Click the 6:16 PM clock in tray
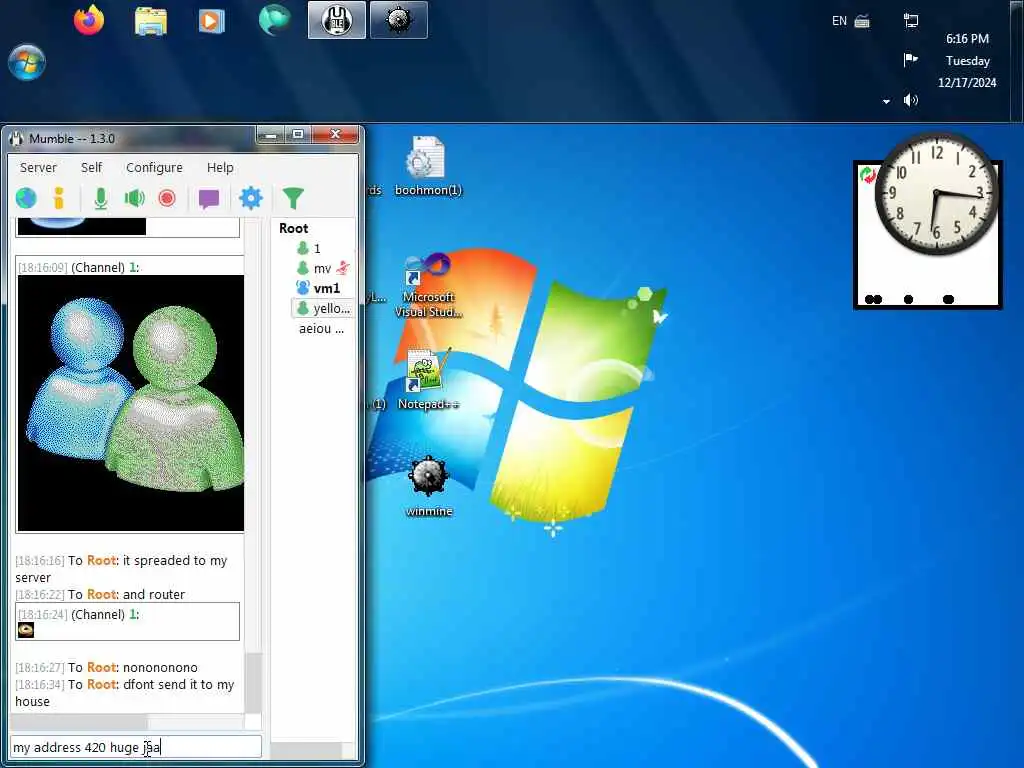 [967, 39]
